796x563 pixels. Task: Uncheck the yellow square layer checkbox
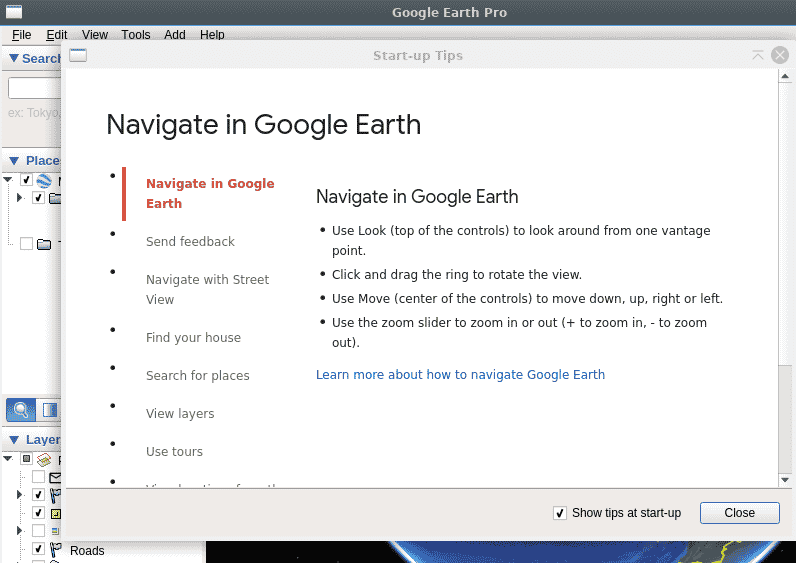click(38, 513)
